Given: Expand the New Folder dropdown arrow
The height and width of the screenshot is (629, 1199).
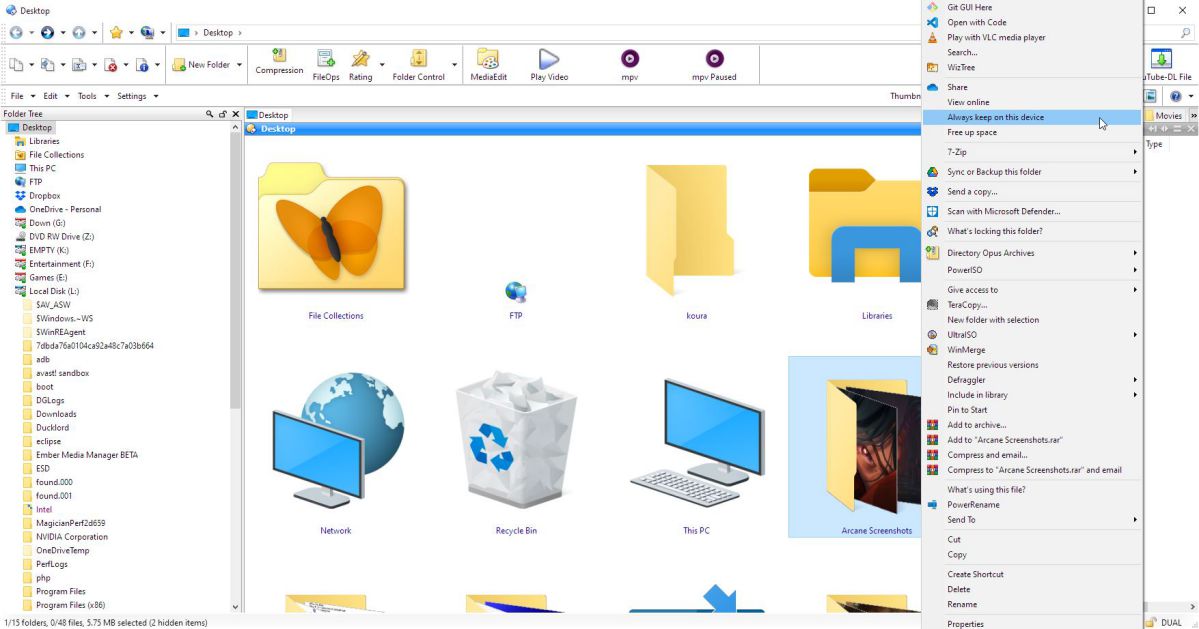Looking at the screenshot, I should tap(239, 65).
